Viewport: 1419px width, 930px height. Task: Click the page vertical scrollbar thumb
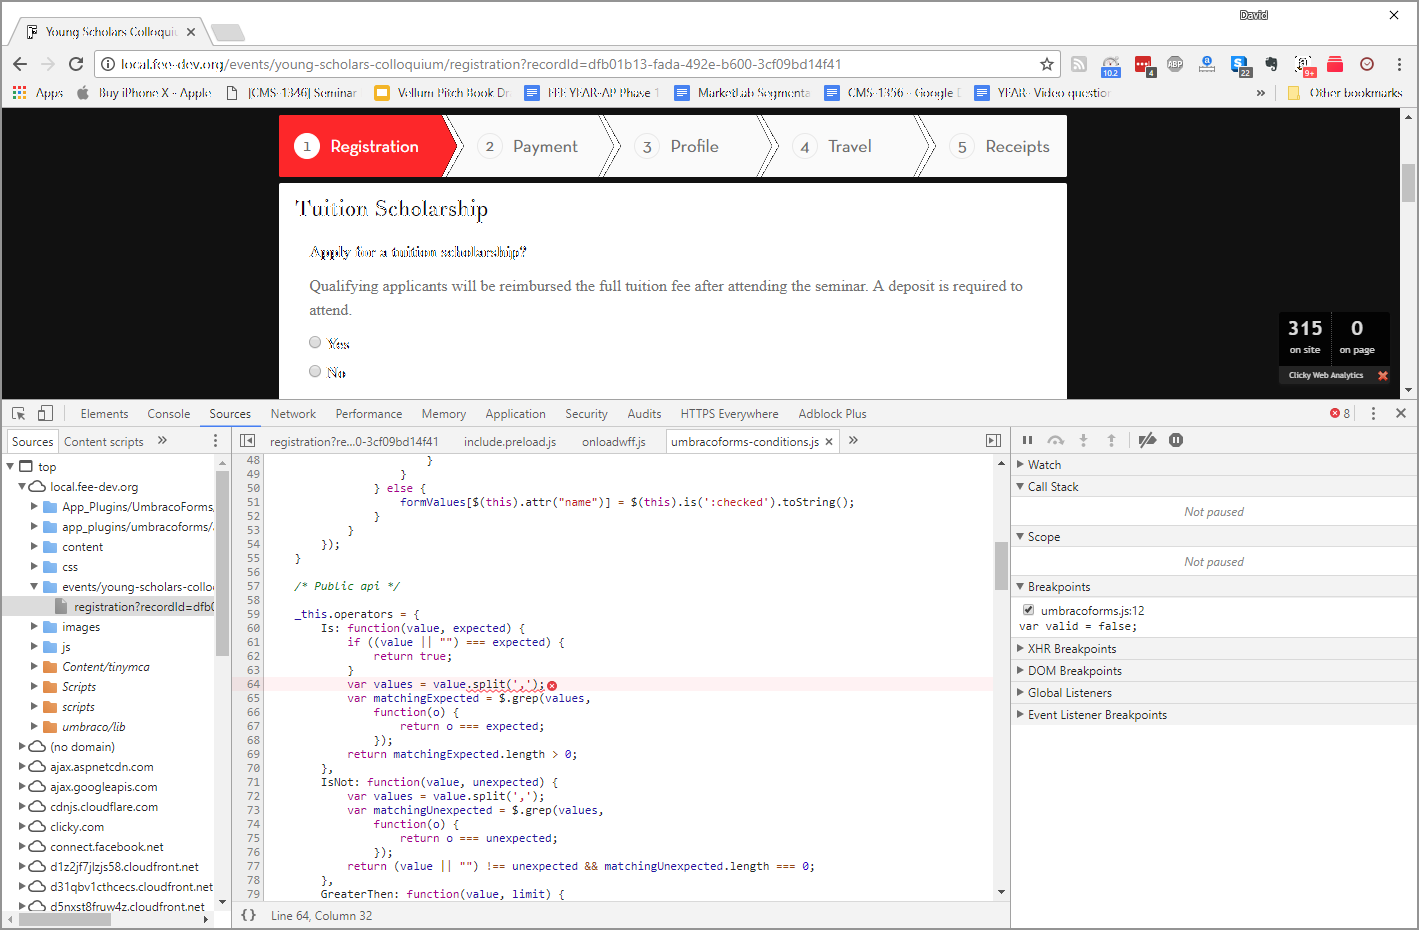[1408, 183]
